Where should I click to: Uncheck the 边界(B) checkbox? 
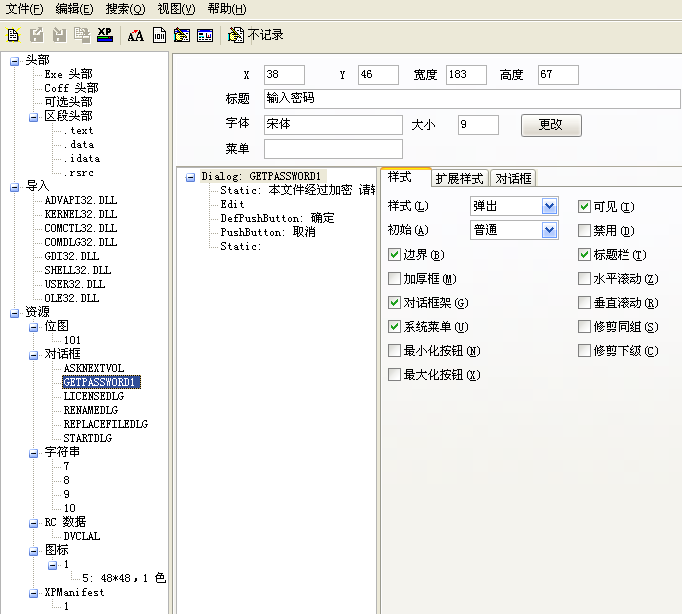tap(394, 254)
